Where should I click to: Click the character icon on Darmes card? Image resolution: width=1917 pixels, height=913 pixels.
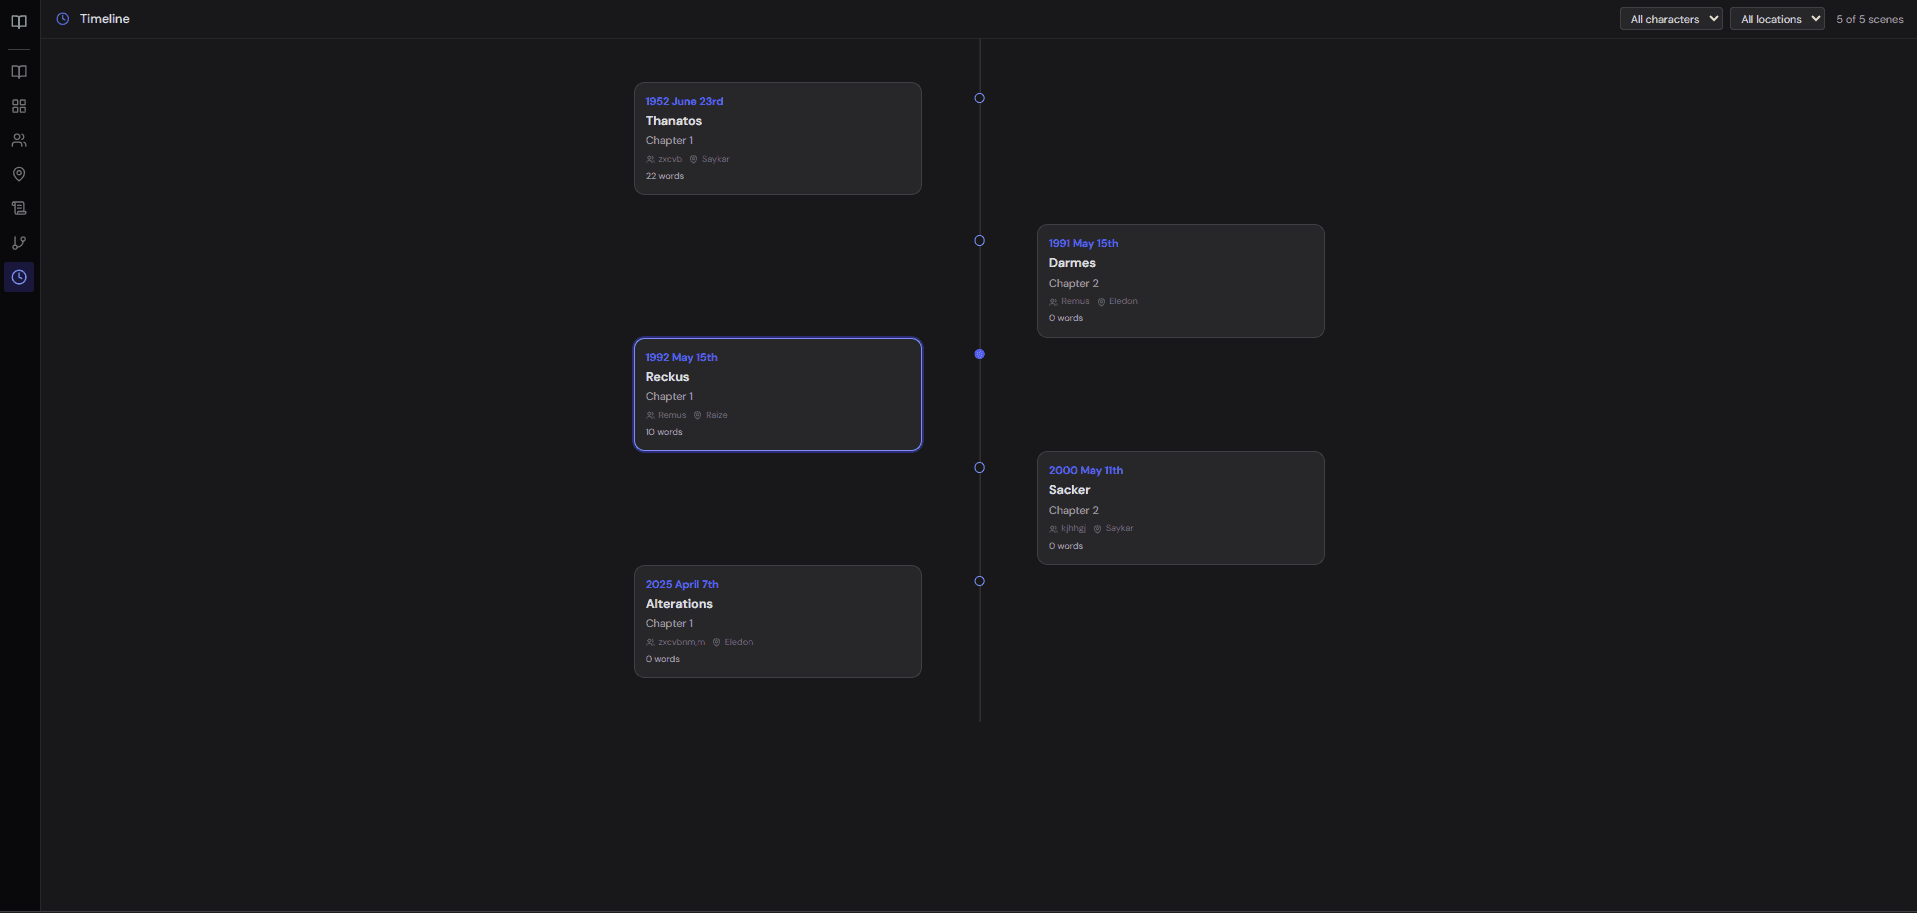(1053, 301)
